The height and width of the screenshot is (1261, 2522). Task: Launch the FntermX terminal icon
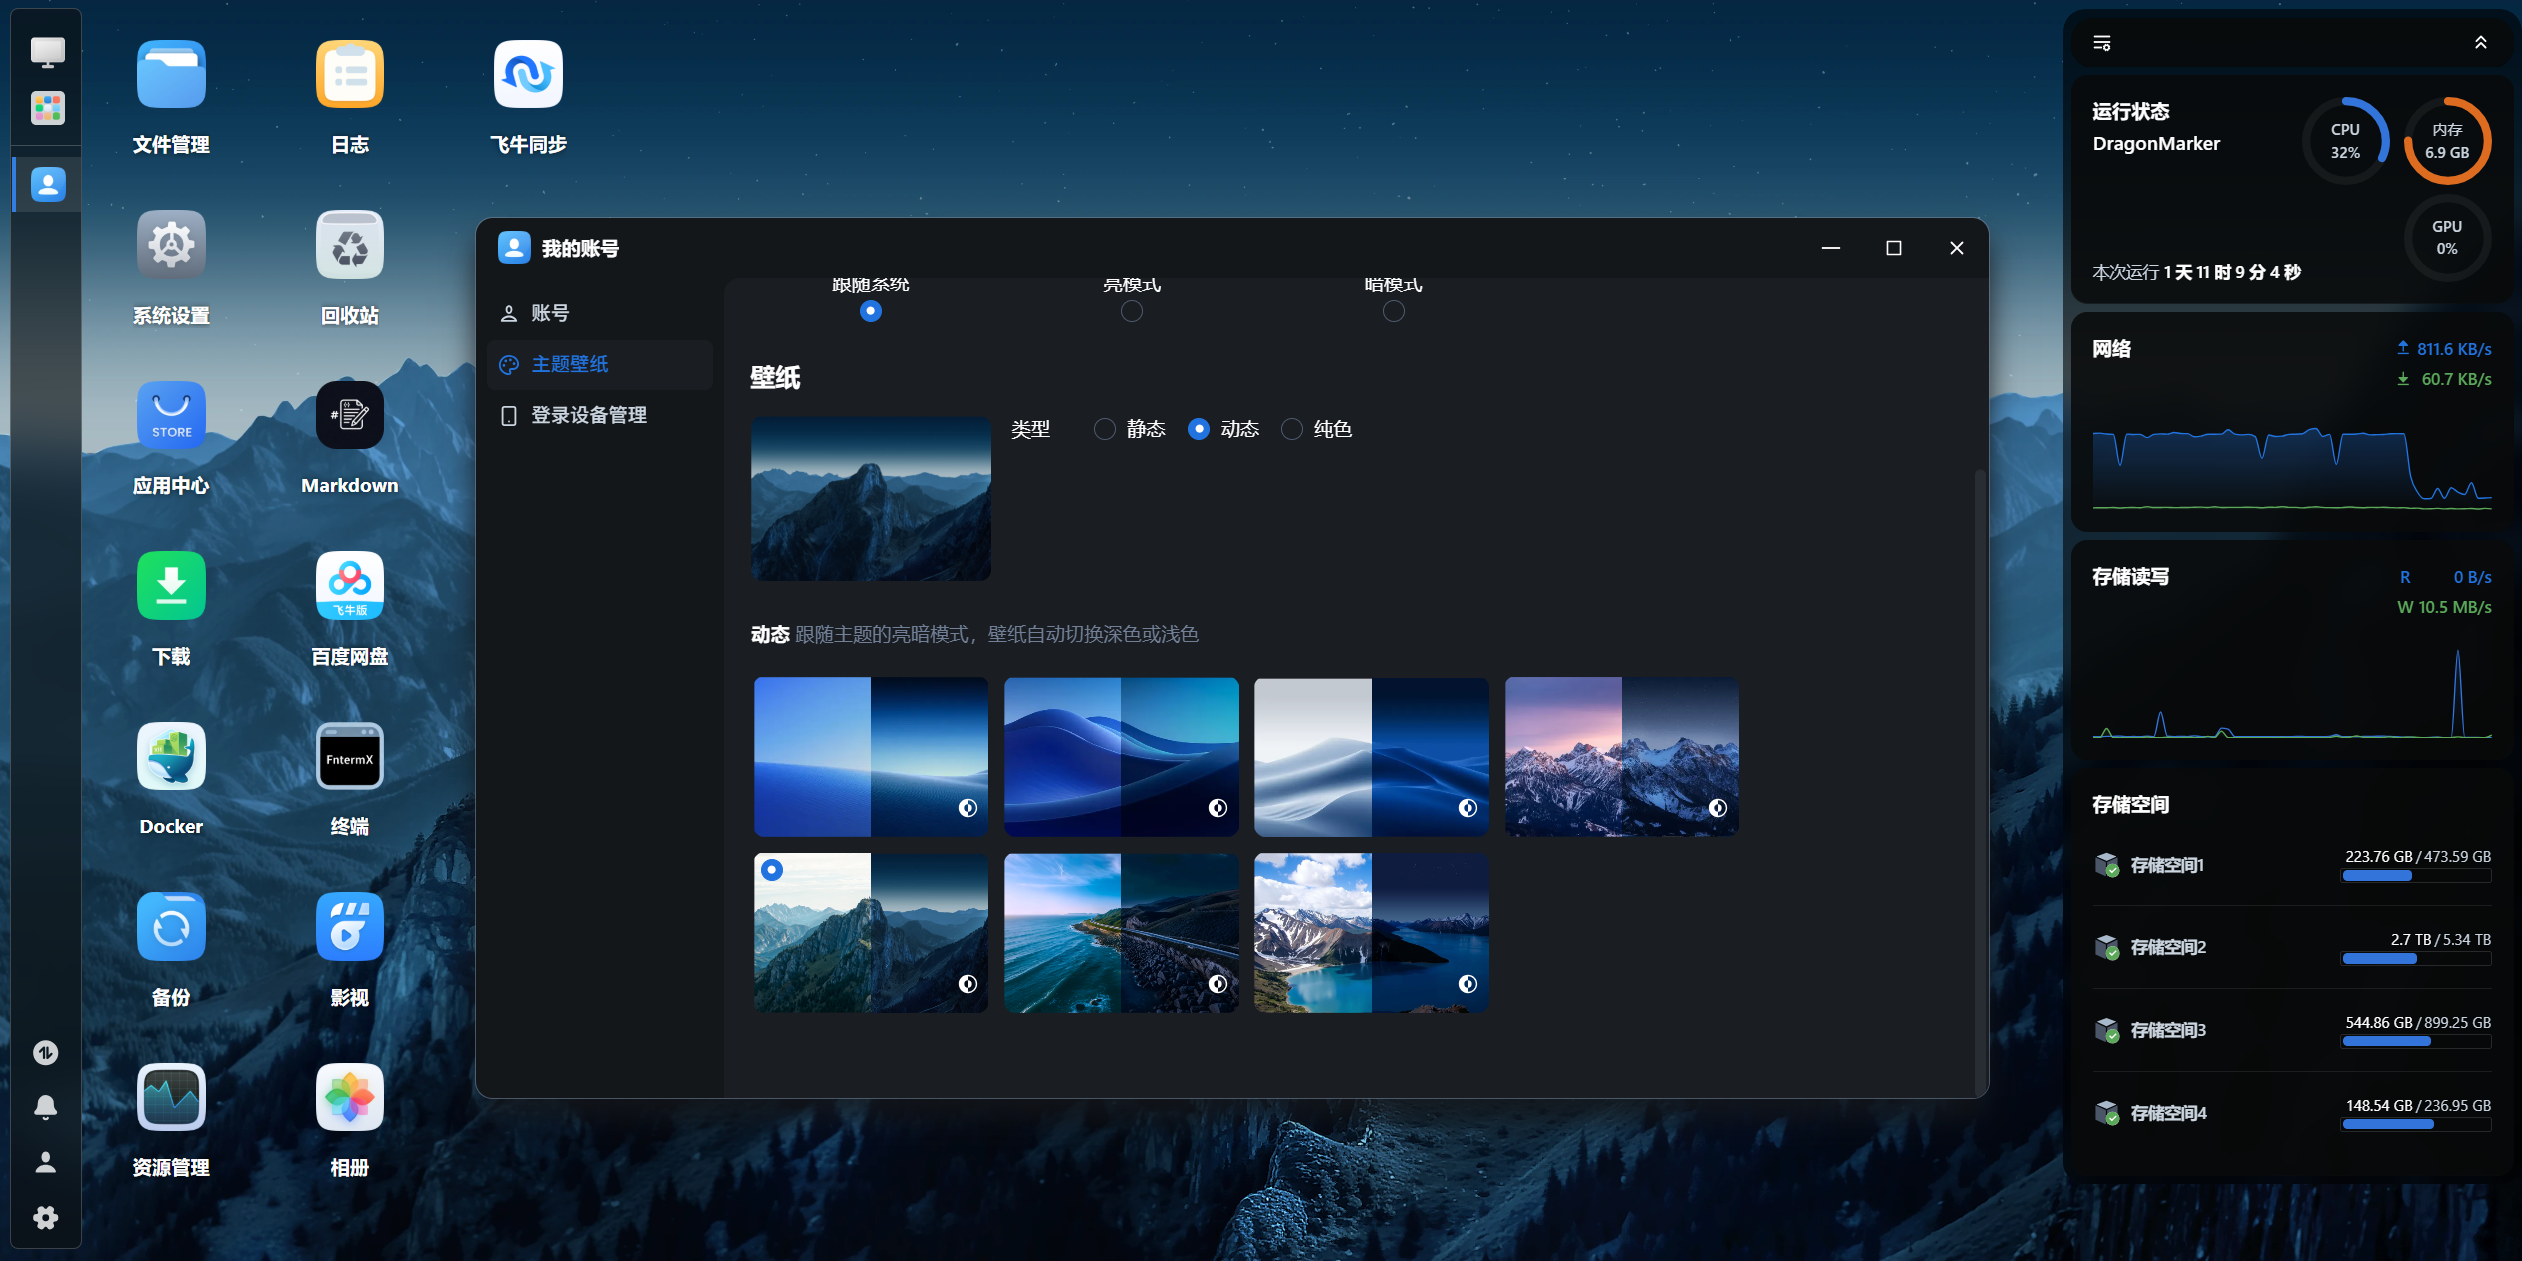349,757
